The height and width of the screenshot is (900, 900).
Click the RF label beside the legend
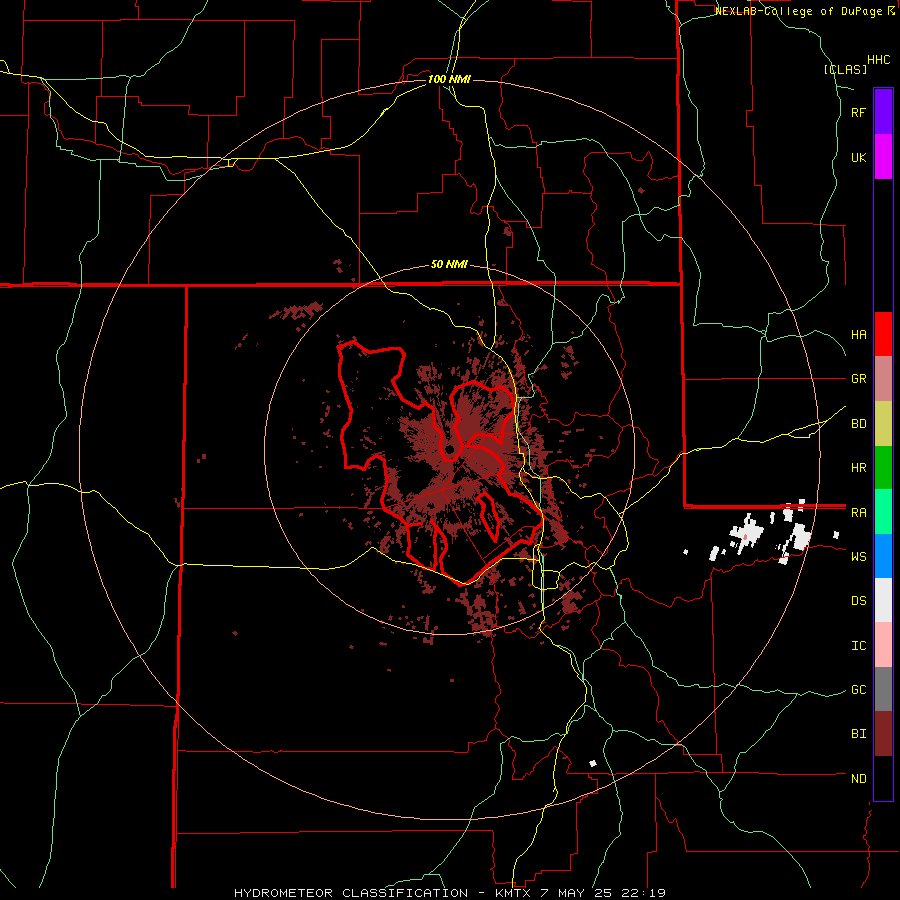(858, 112)
